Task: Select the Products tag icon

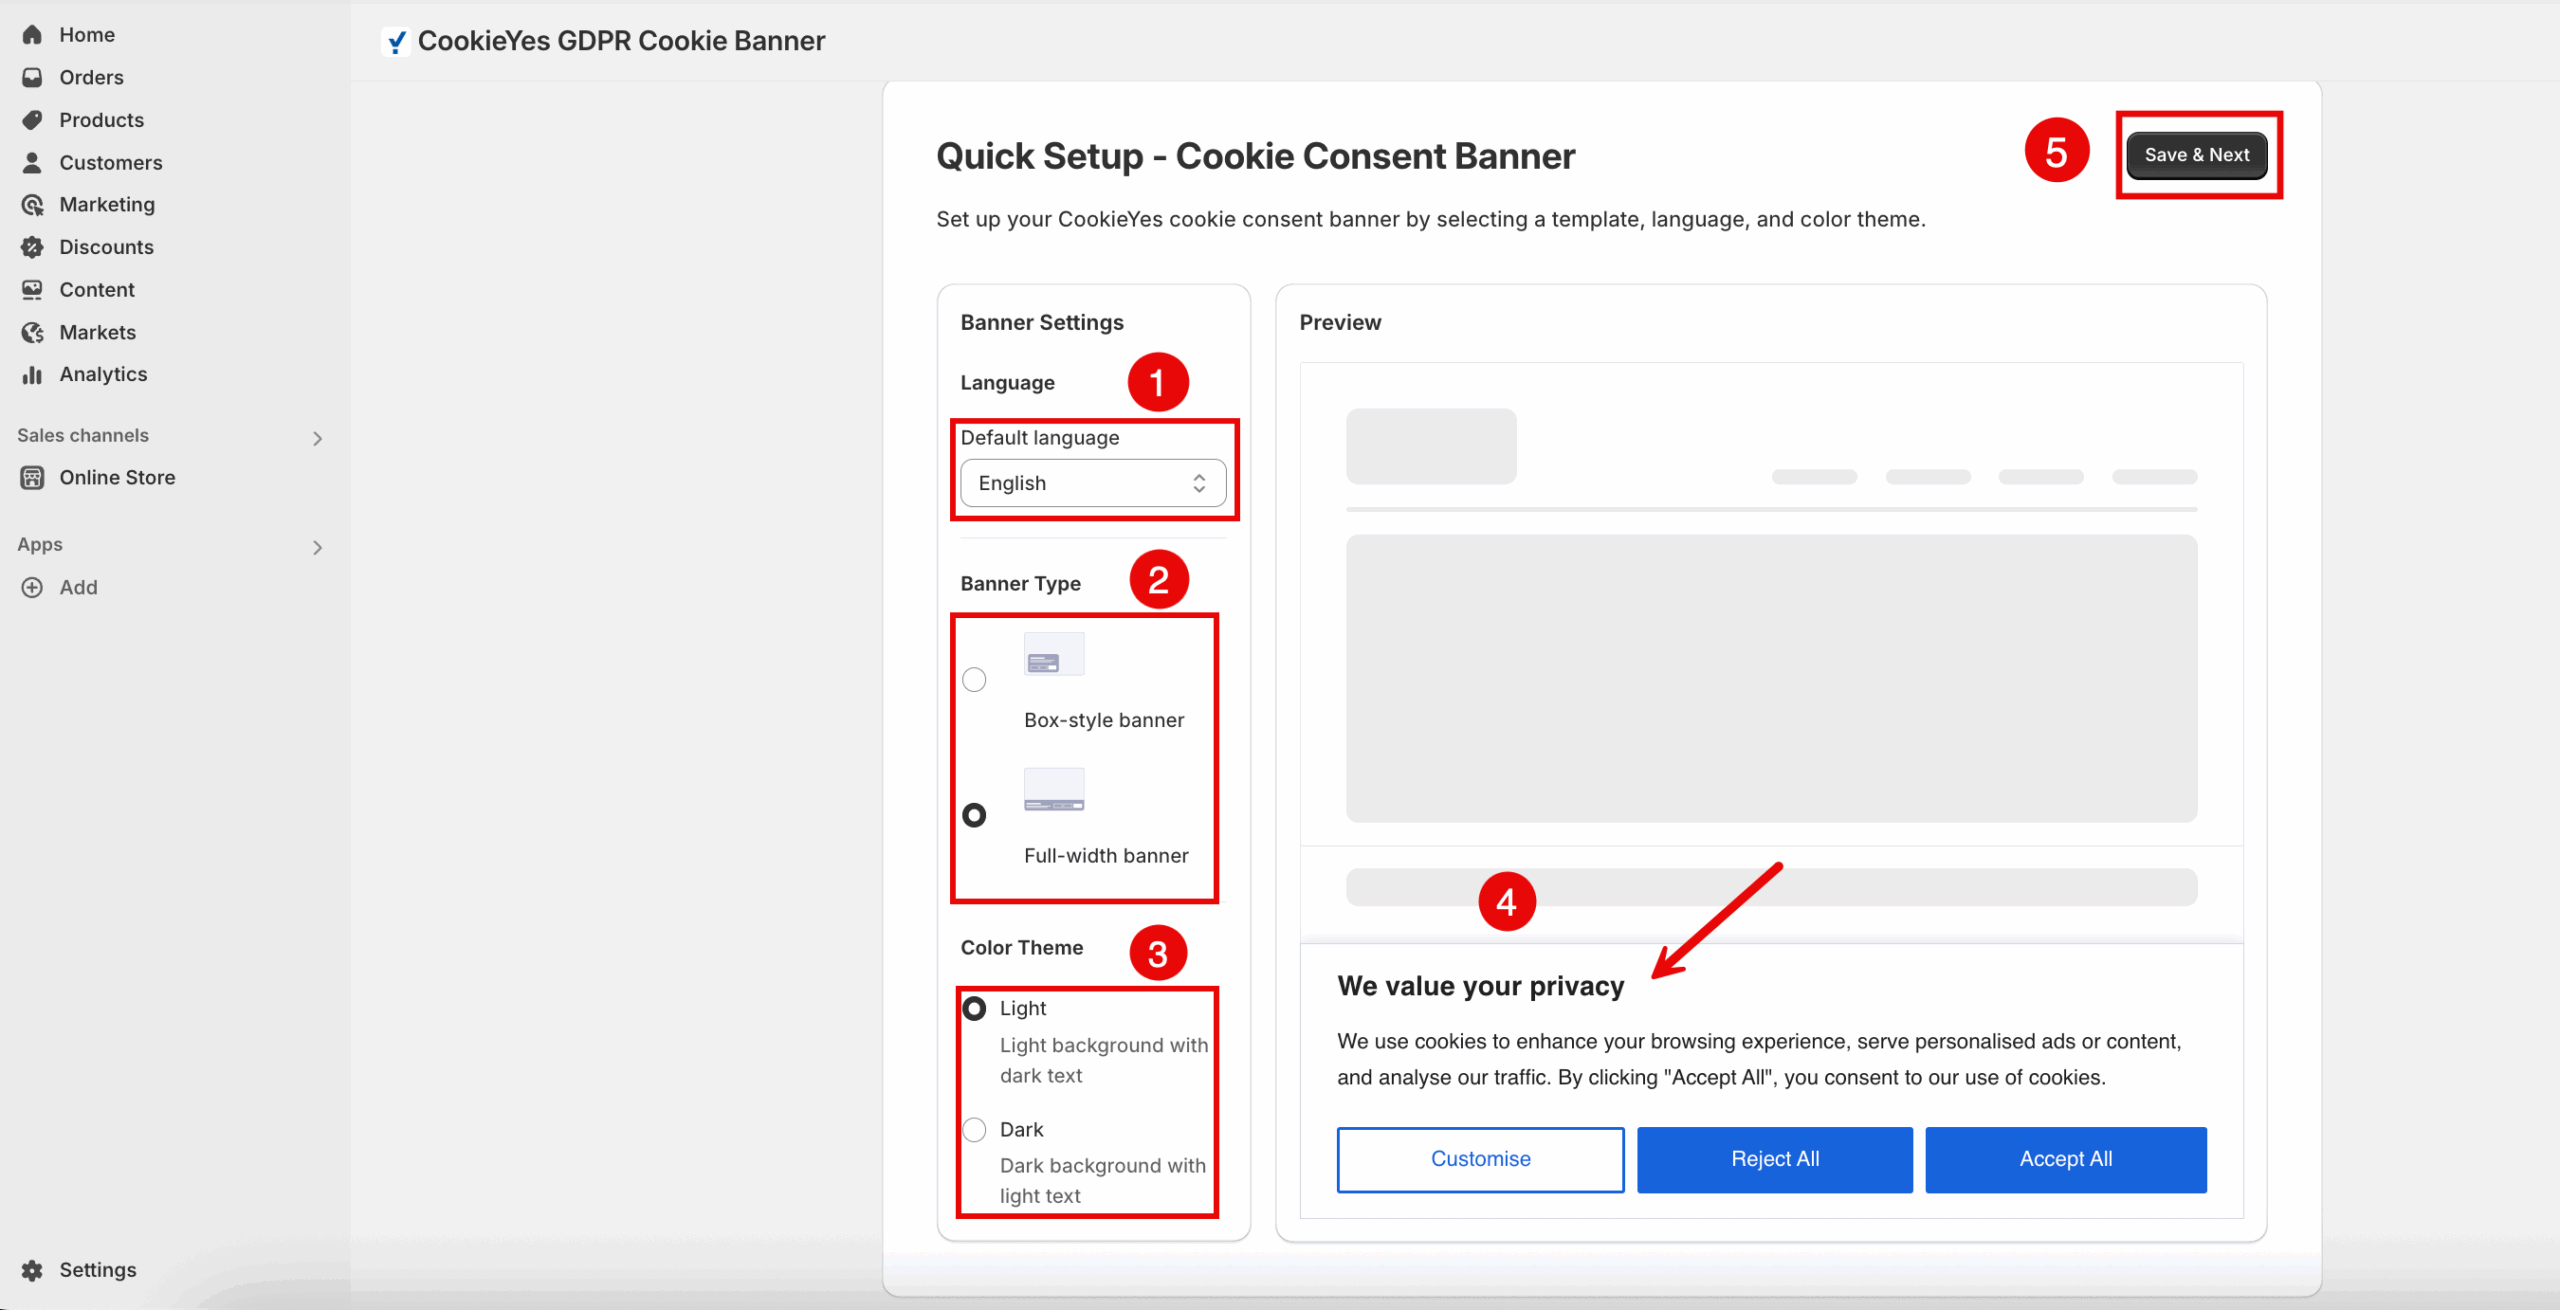Action: pos(33,119)
